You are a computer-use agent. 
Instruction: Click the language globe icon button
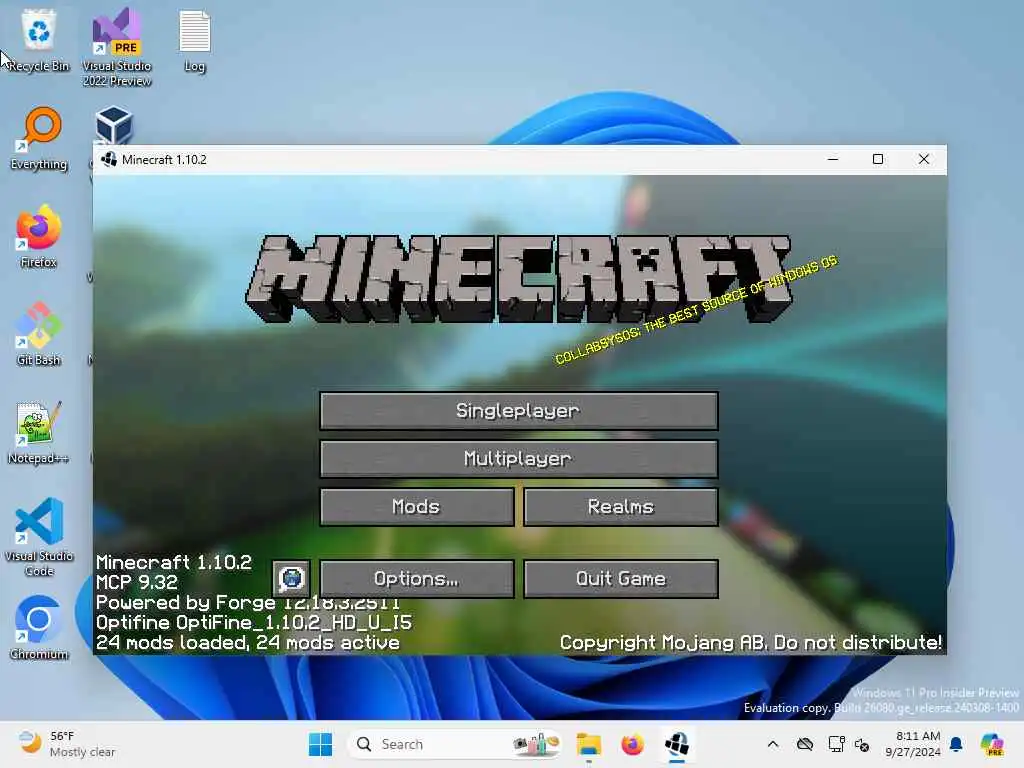pos(291,579)
